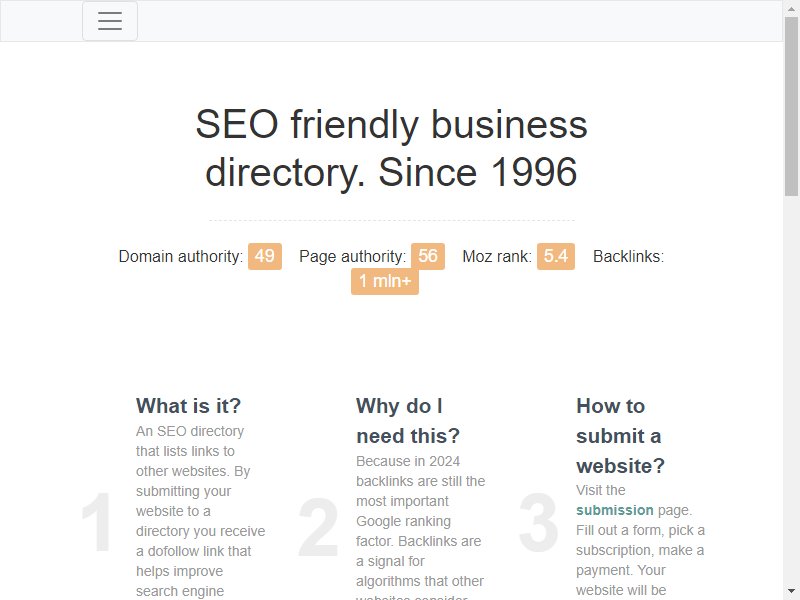The width and height of the screenshot is (800, 600).
Task: Click the 'SEO friendly business directory' title
Action: click(391, 148)
